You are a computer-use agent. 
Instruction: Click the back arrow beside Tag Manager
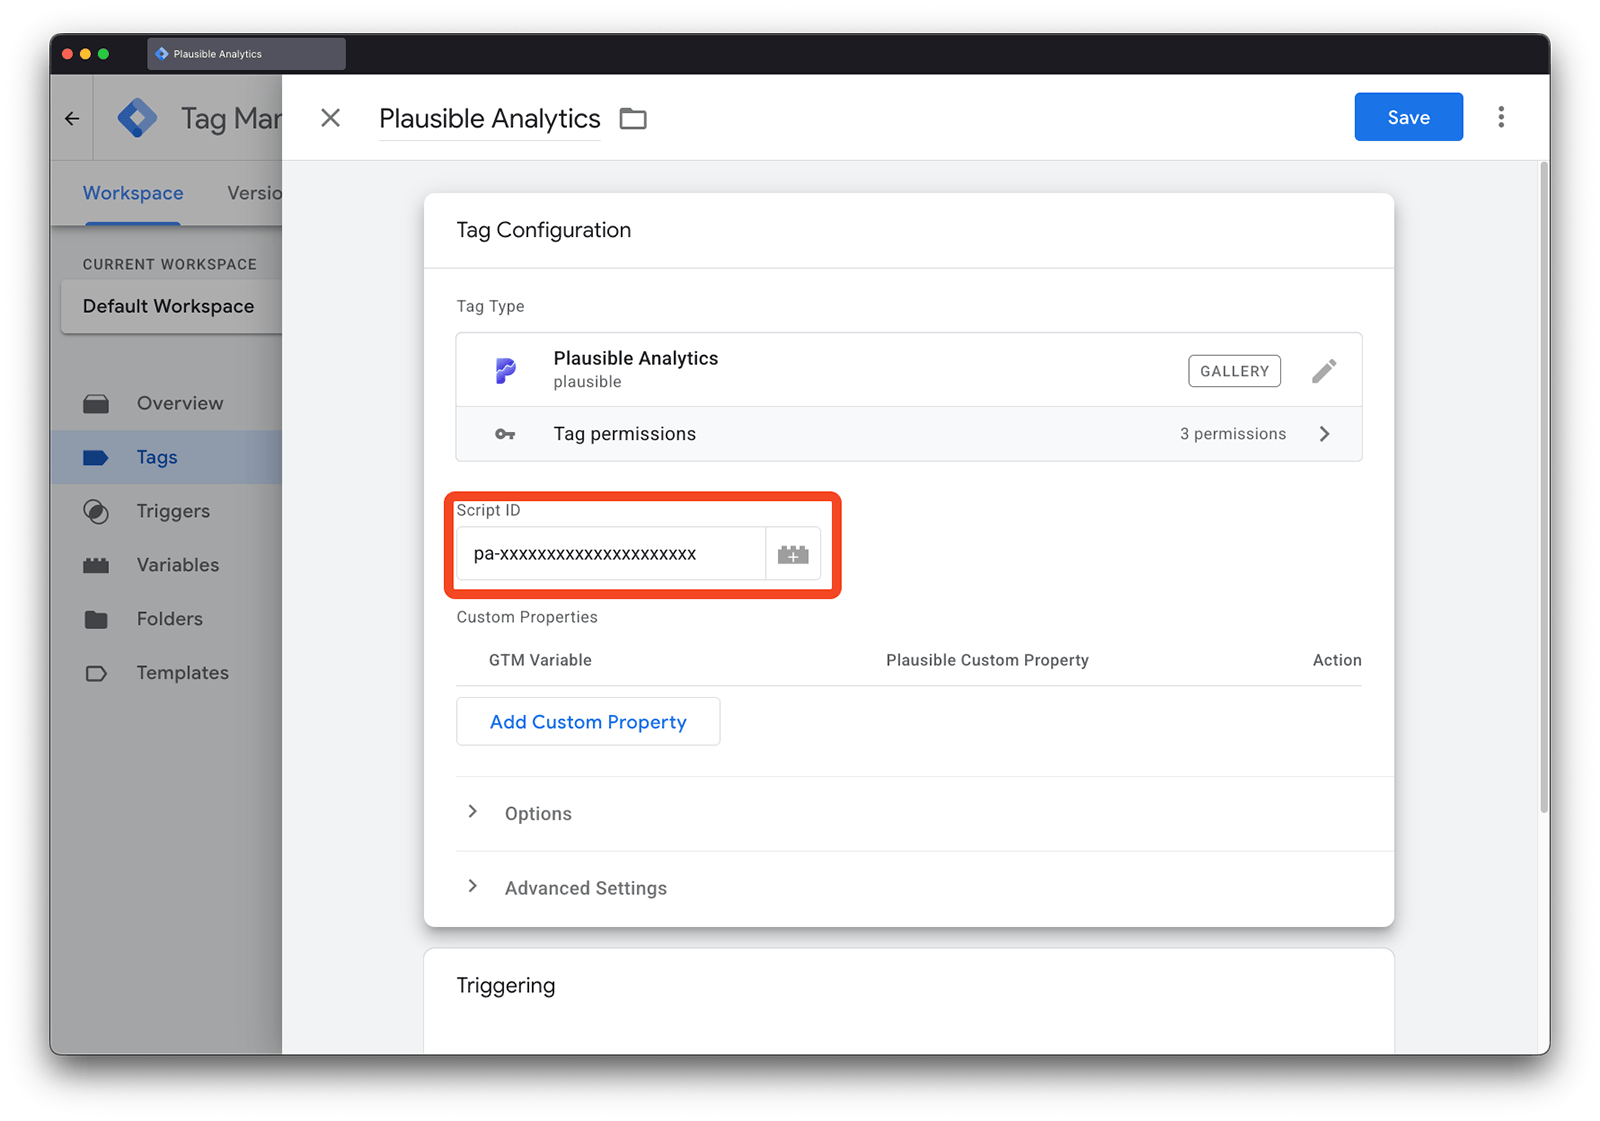pos(71,117)
